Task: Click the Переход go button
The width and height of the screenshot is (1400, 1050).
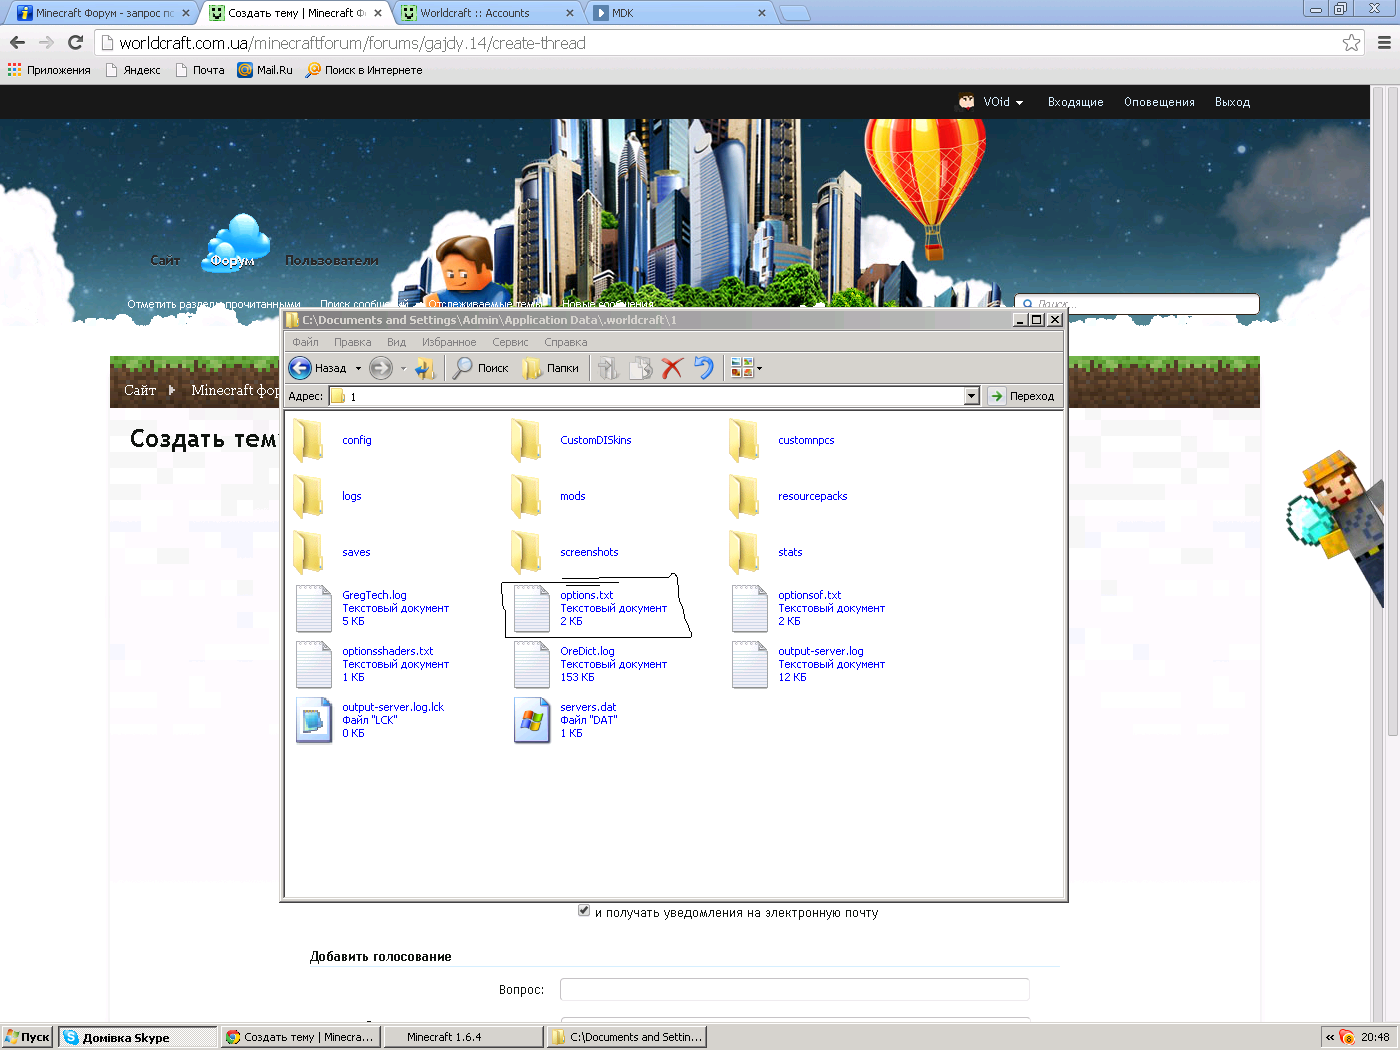Action: coord(1021,396)
